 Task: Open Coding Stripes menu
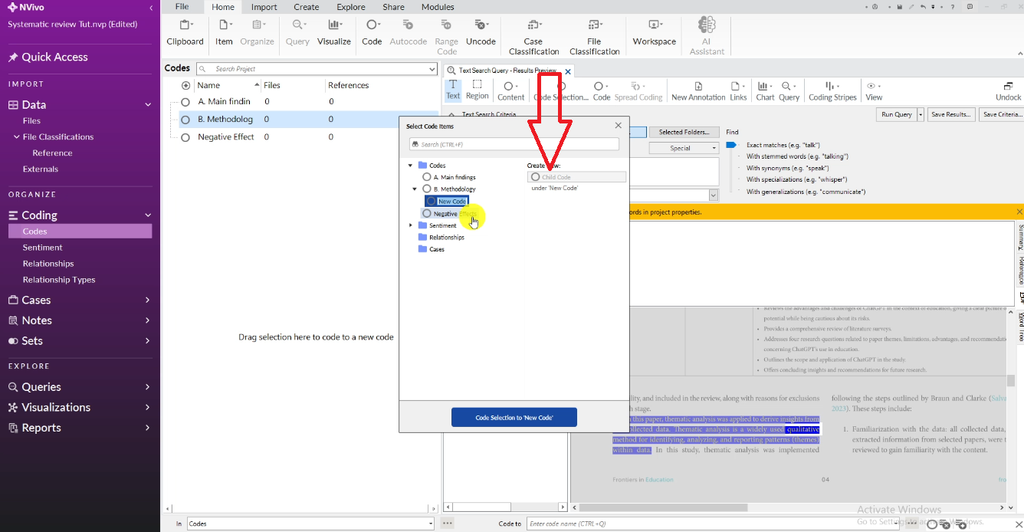pos(832,91)
